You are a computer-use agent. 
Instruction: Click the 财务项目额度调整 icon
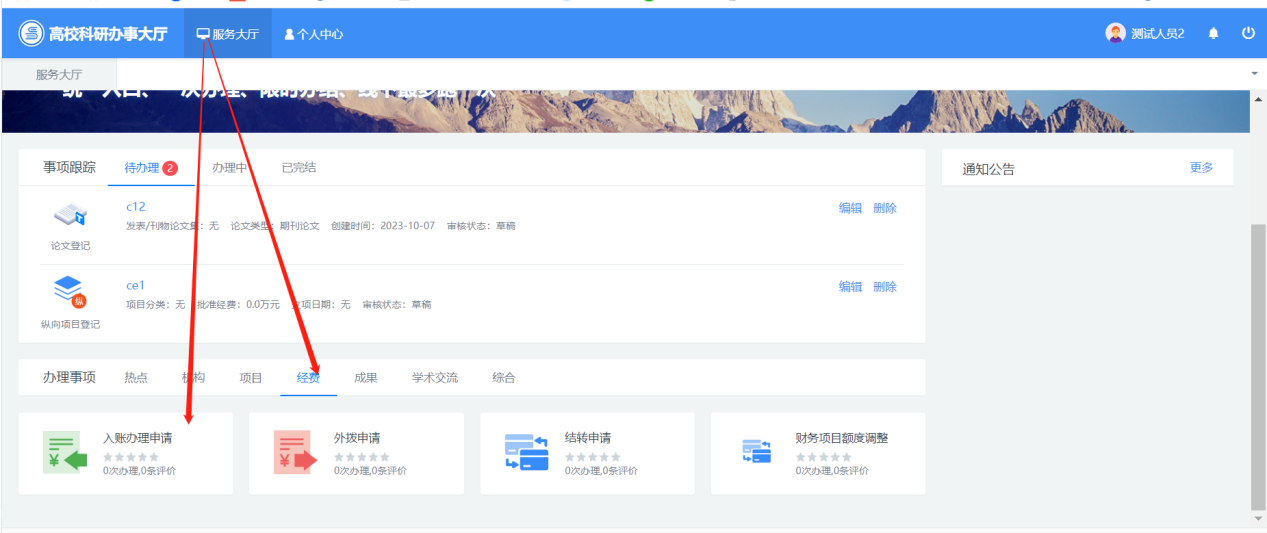[x=757, y=452]
